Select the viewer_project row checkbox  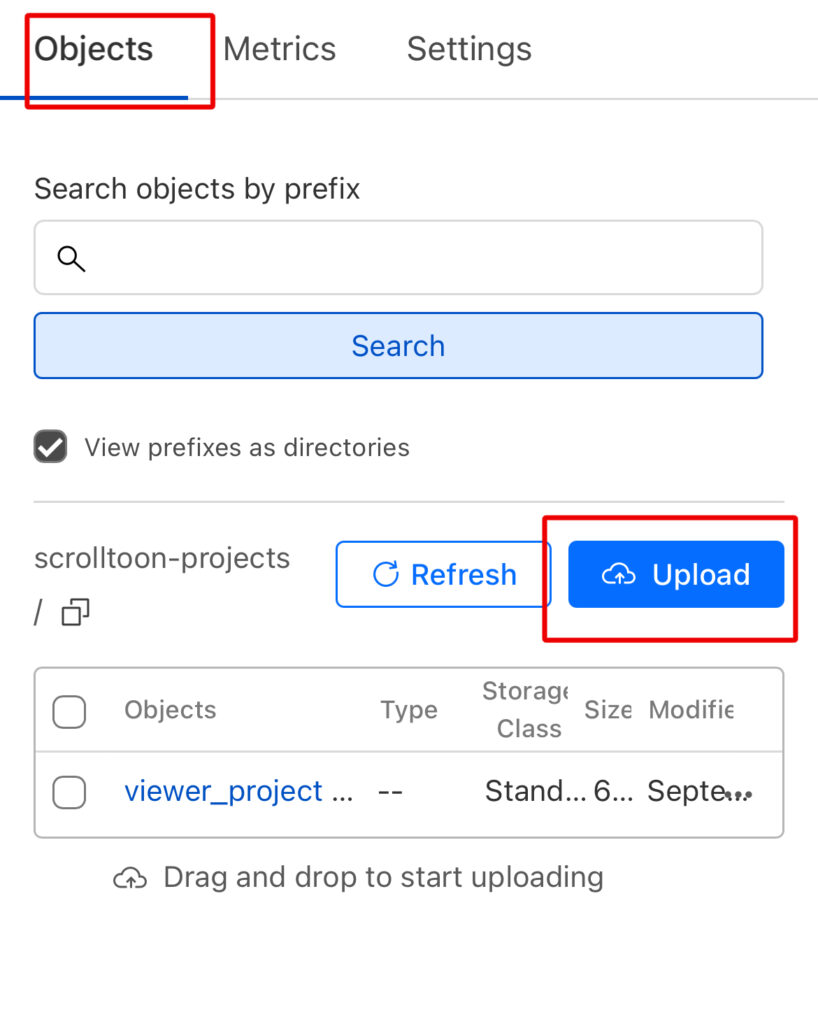[69, 793]
